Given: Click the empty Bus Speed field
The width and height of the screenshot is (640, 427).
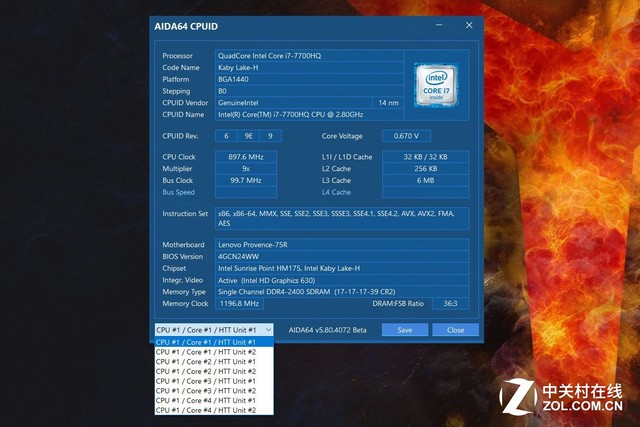Looking at the screenshot, I should (246, 192).
